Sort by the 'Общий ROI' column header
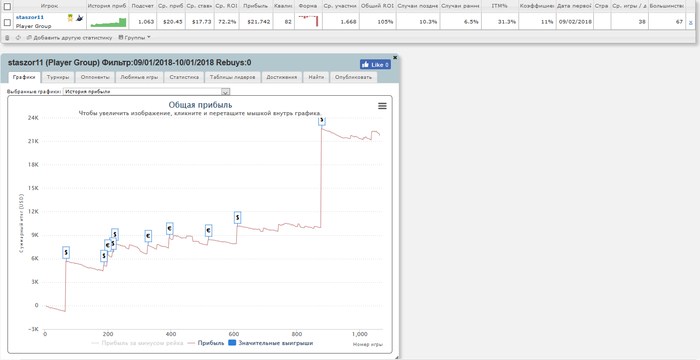This screenshot has height=360, width=700. click(x=377, y=7)
